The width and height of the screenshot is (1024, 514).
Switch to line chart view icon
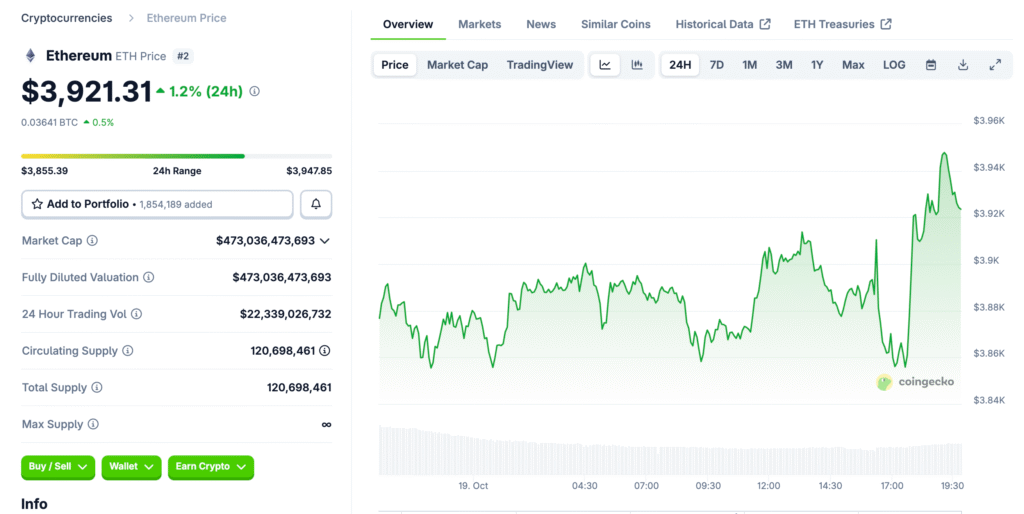coord(605,65)
